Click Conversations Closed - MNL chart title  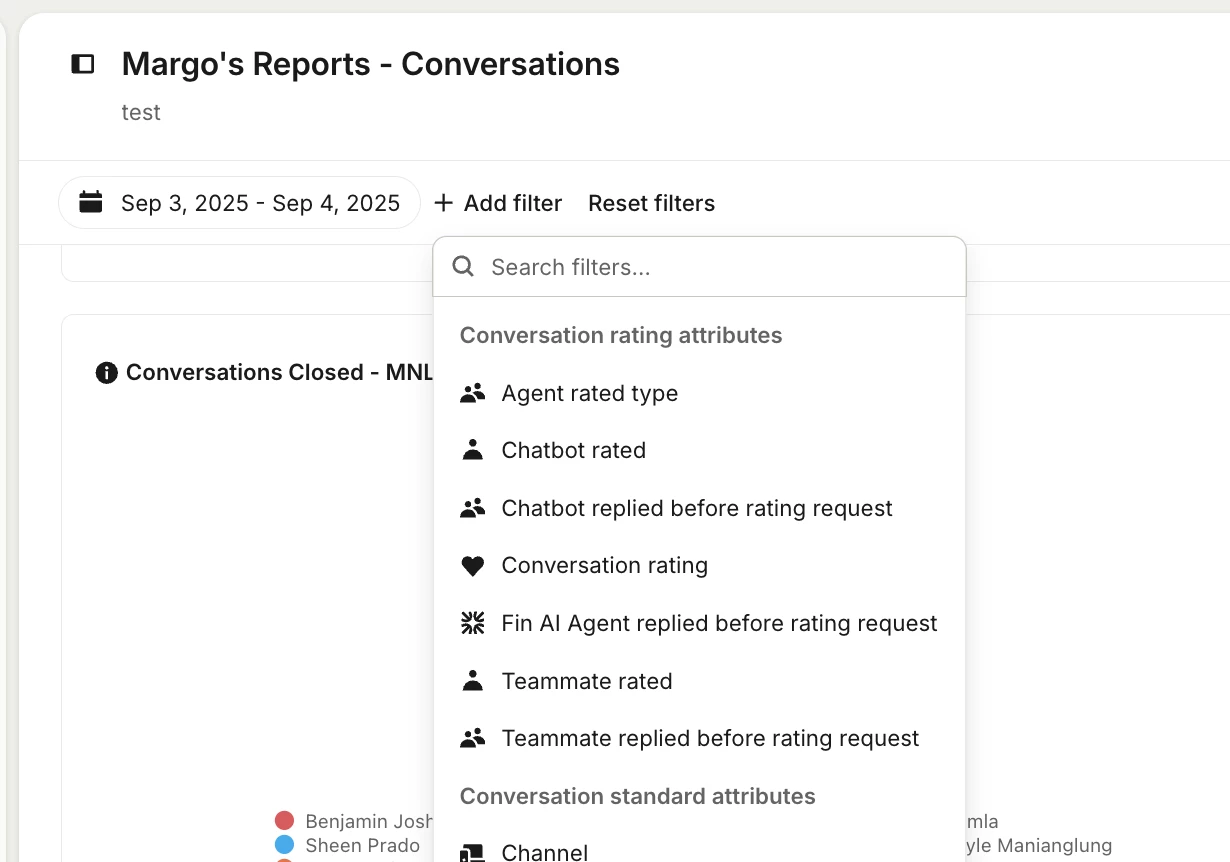point(280,373)
